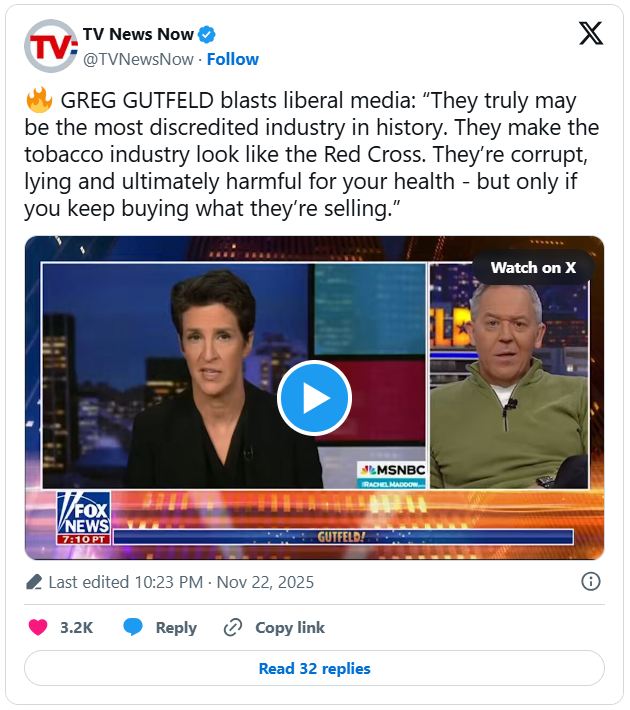Open the Read 32 replies button
Viewport: 630px width, 710px height.
tap(314, 668)
